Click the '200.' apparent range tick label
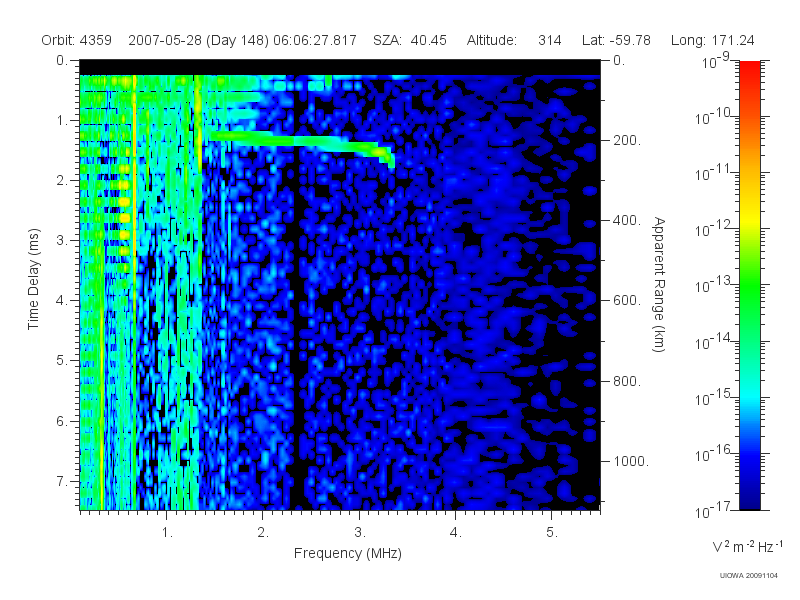The width and height of the screenshot is (800, 600). [627, 140]
